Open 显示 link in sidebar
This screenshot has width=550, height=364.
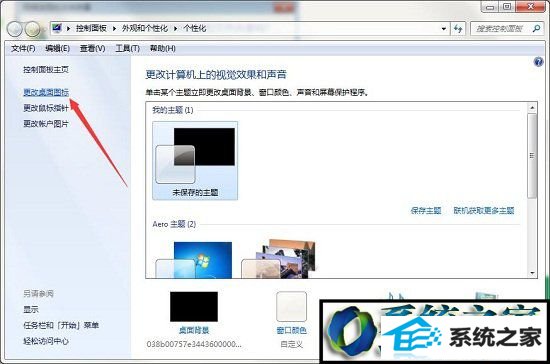click(31, 309)
